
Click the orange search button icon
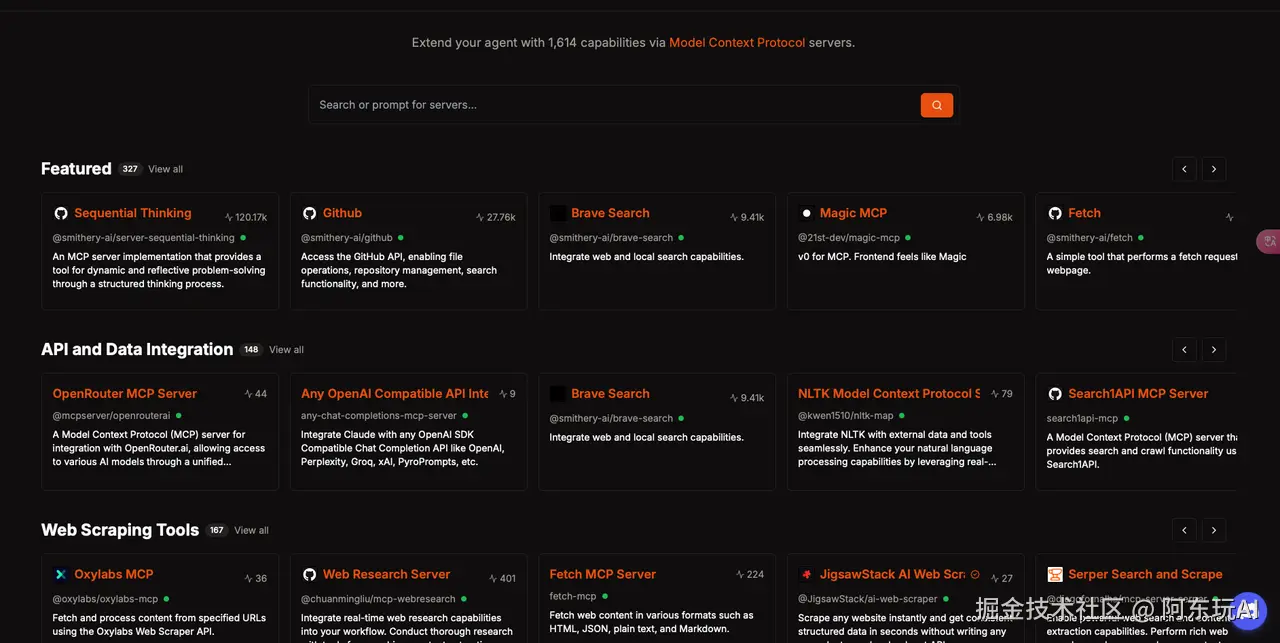(x=937, y=105)
